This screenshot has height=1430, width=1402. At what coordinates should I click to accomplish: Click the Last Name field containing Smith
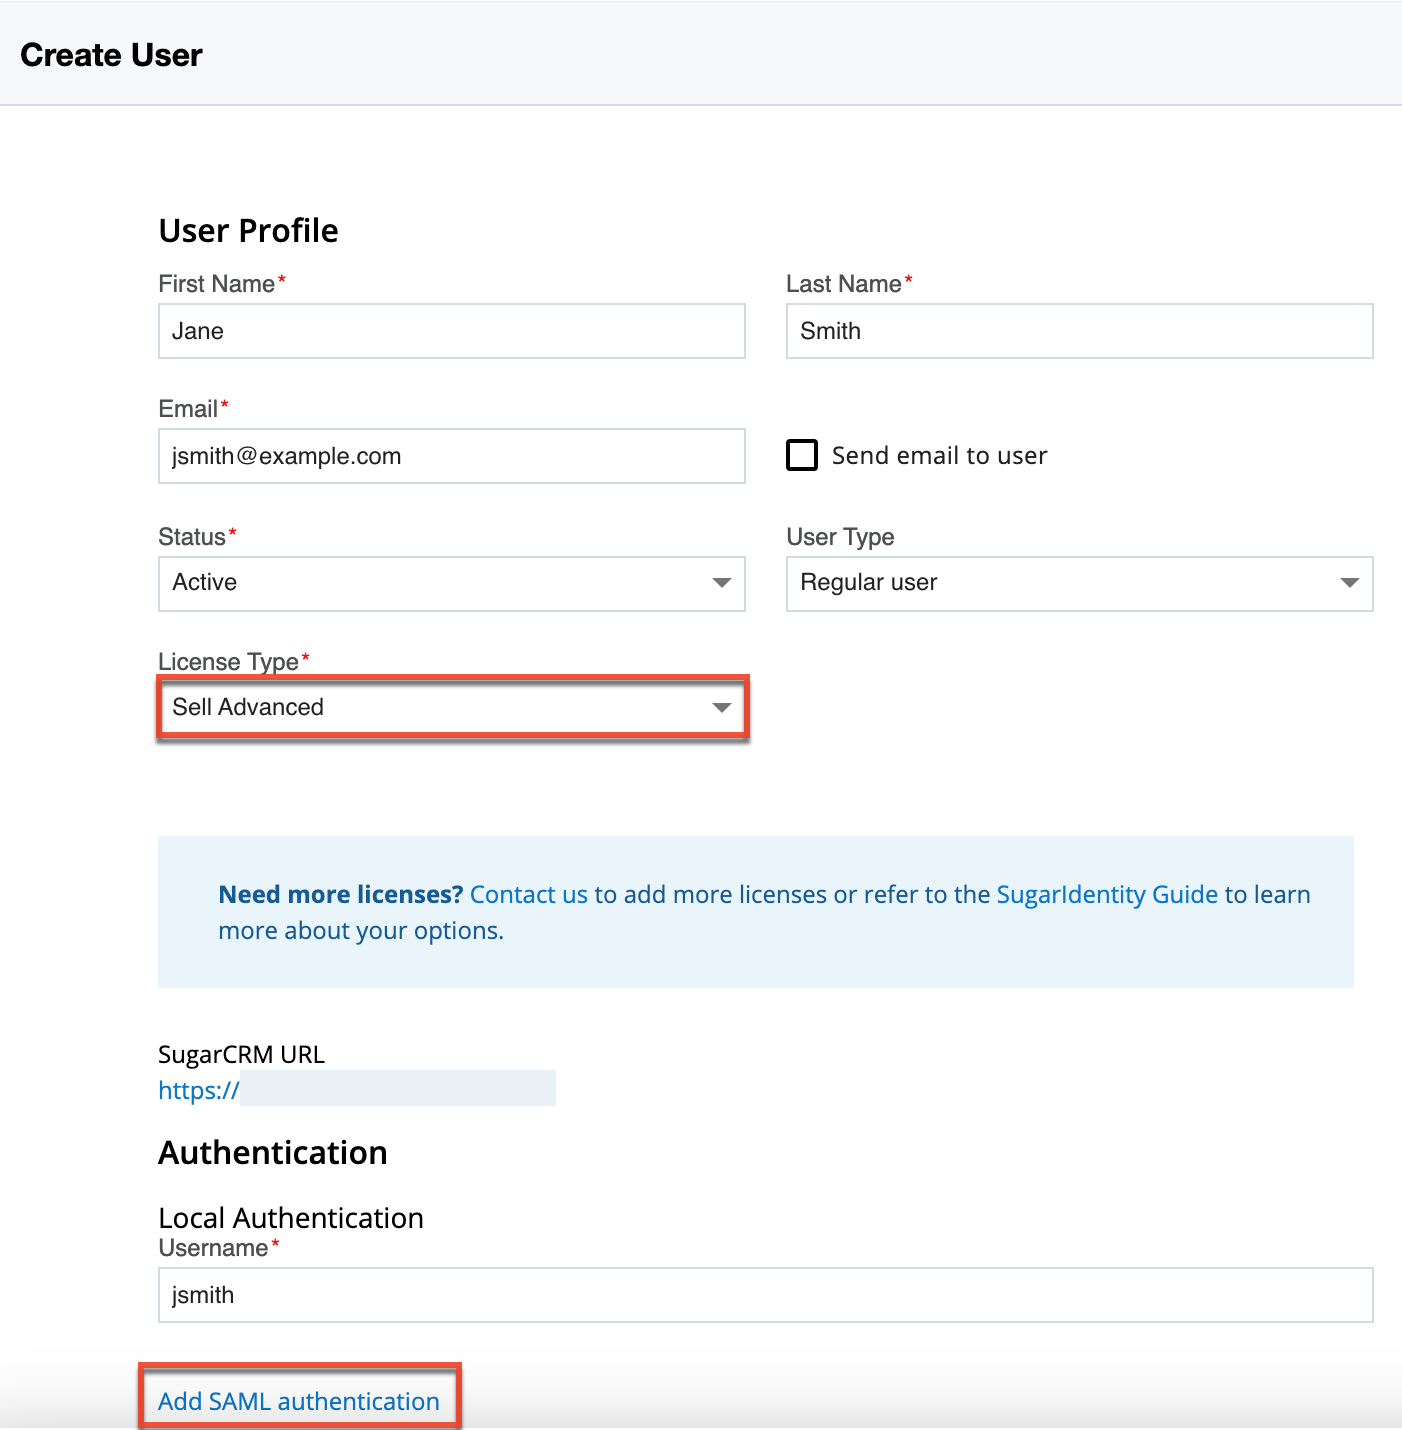point(1079,331)
